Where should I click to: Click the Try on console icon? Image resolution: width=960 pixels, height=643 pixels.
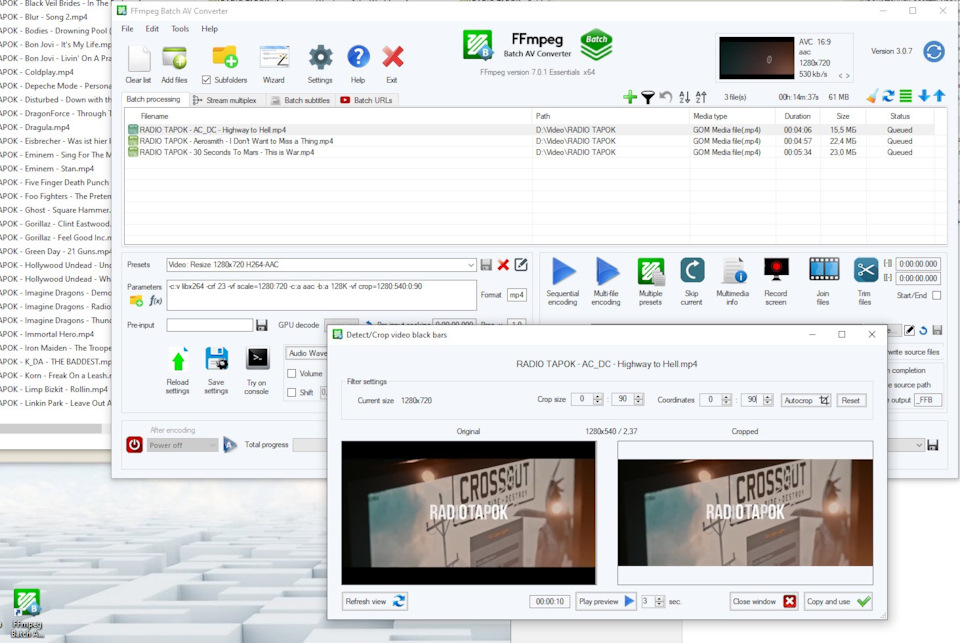click(x=257, y=359)
